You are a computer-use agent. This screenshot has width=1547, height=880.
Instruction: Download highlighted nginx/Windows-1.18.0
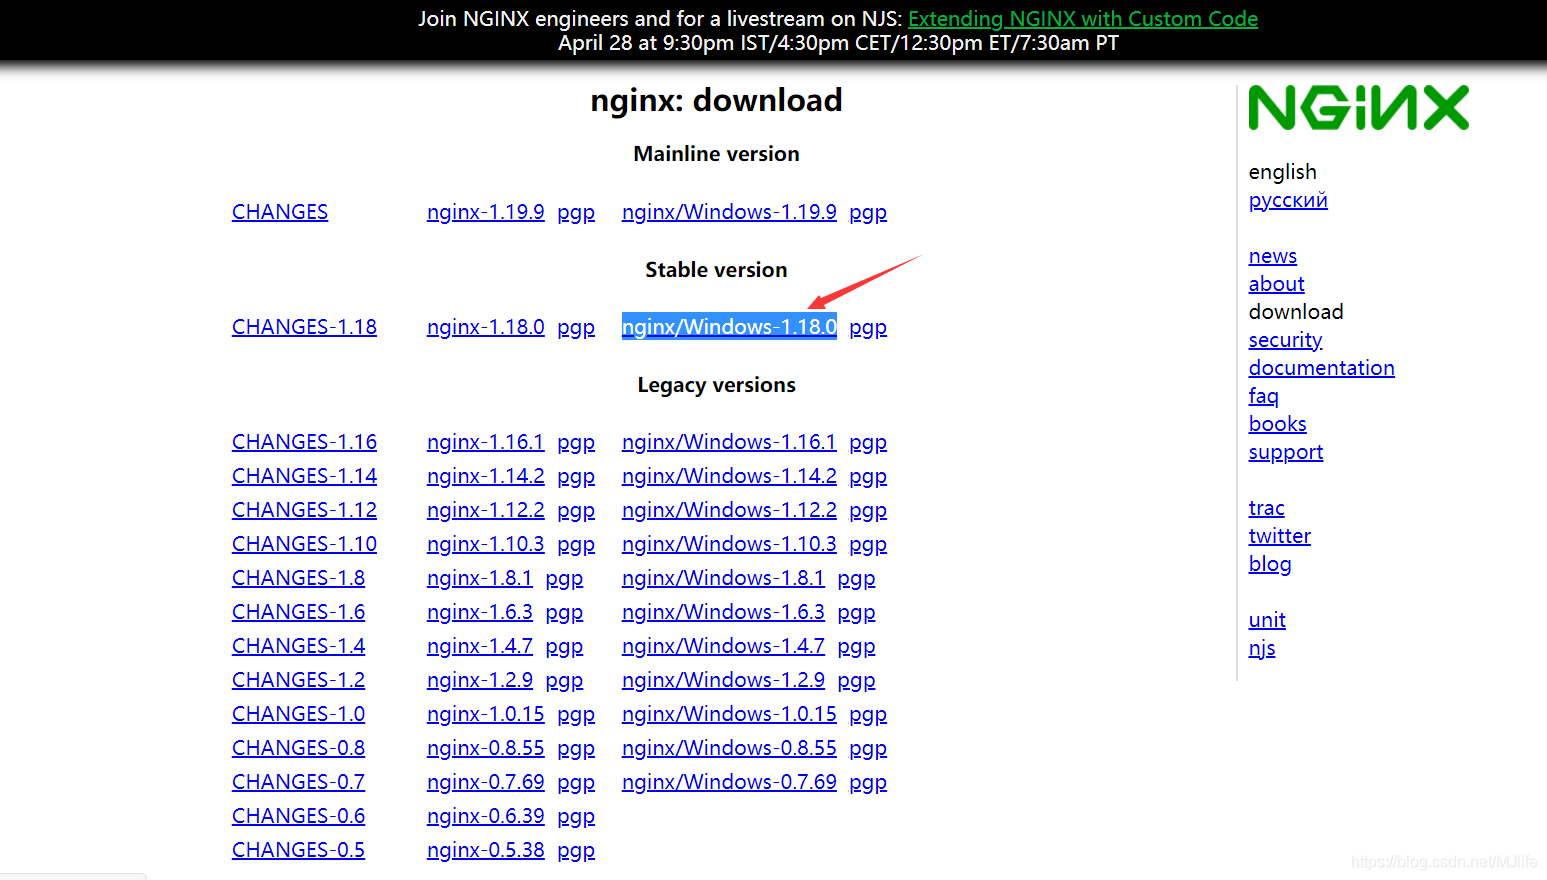pos(729,327)
